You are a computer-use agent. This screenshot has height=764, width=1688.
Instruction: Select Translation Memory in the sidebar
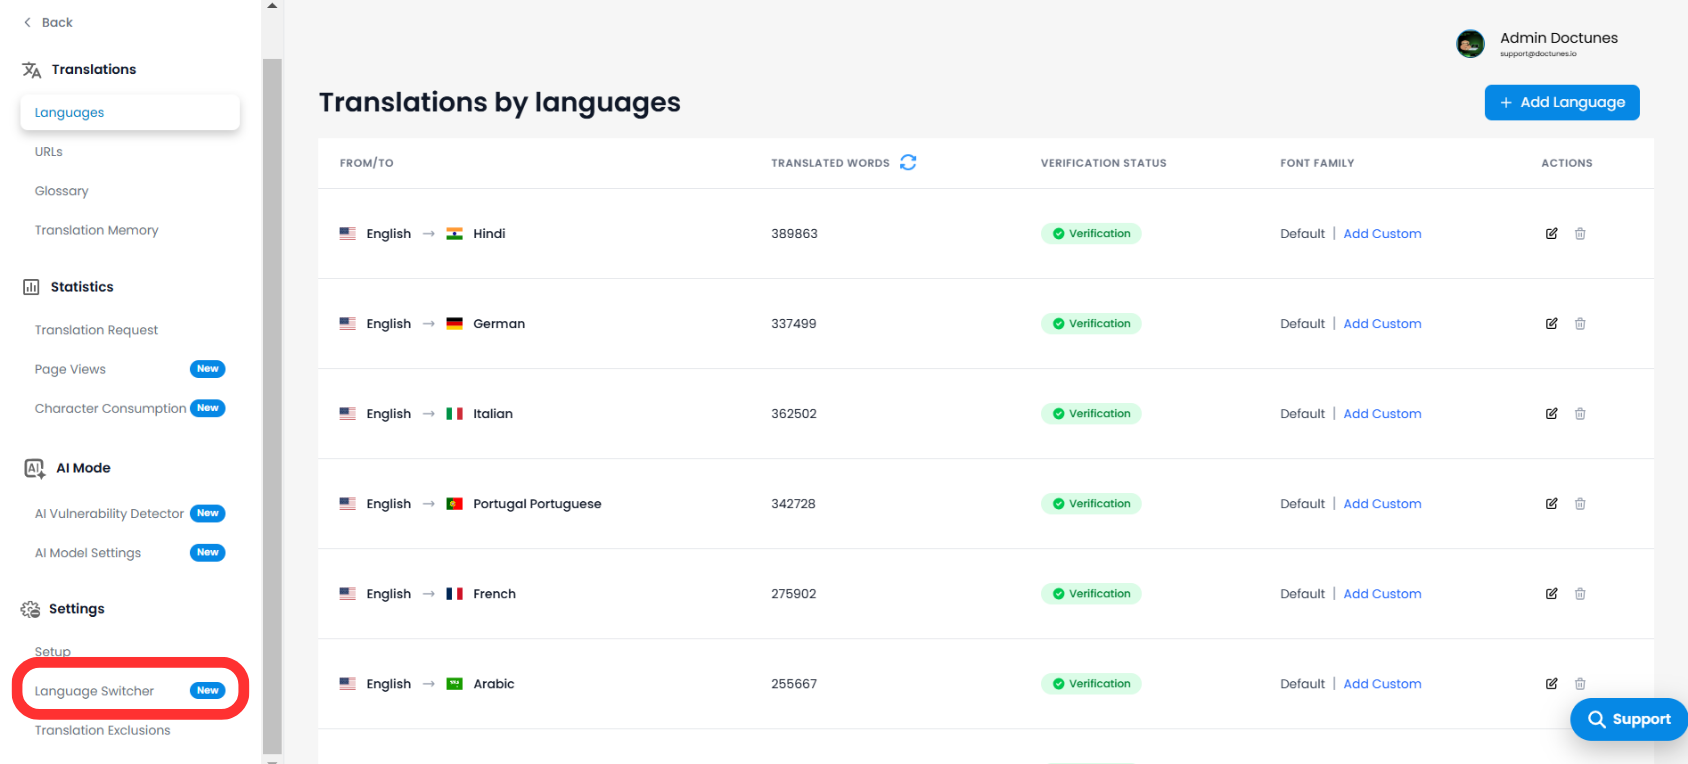97,230
